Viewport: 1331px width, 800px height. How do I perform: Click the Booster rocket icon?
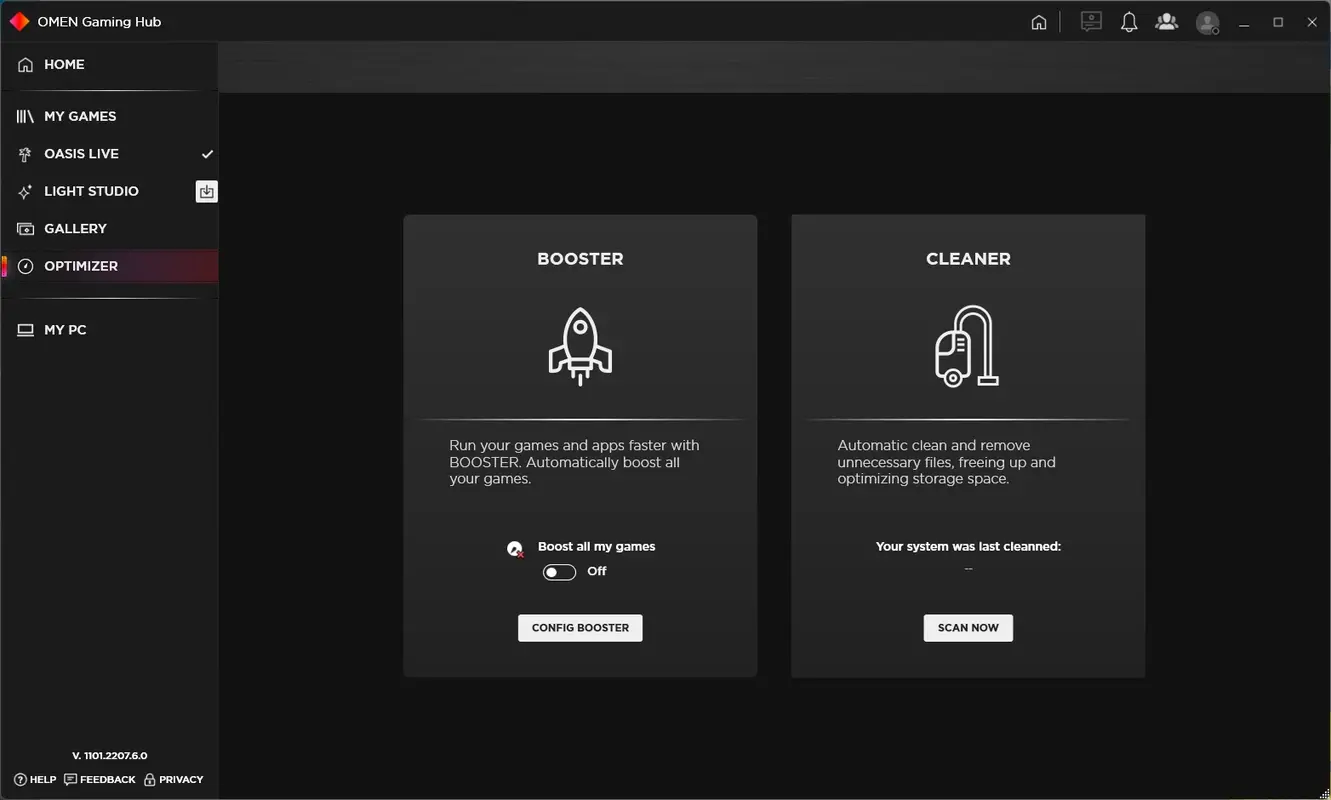tap(580, 347)
